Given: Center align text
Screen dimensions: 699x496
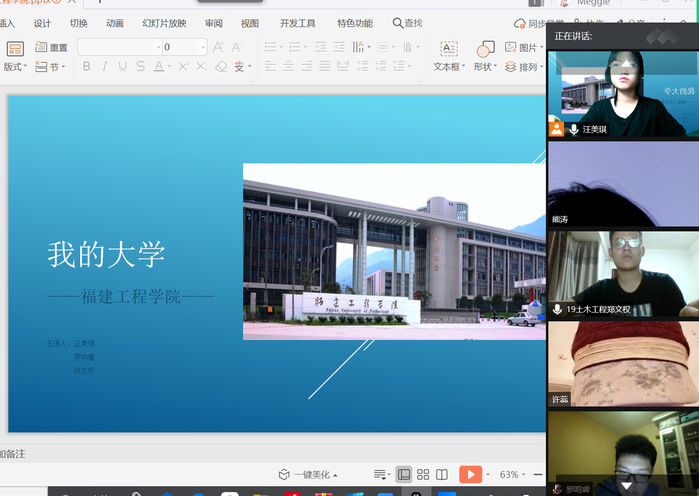Looking at the screenshot, I should 288,66.
